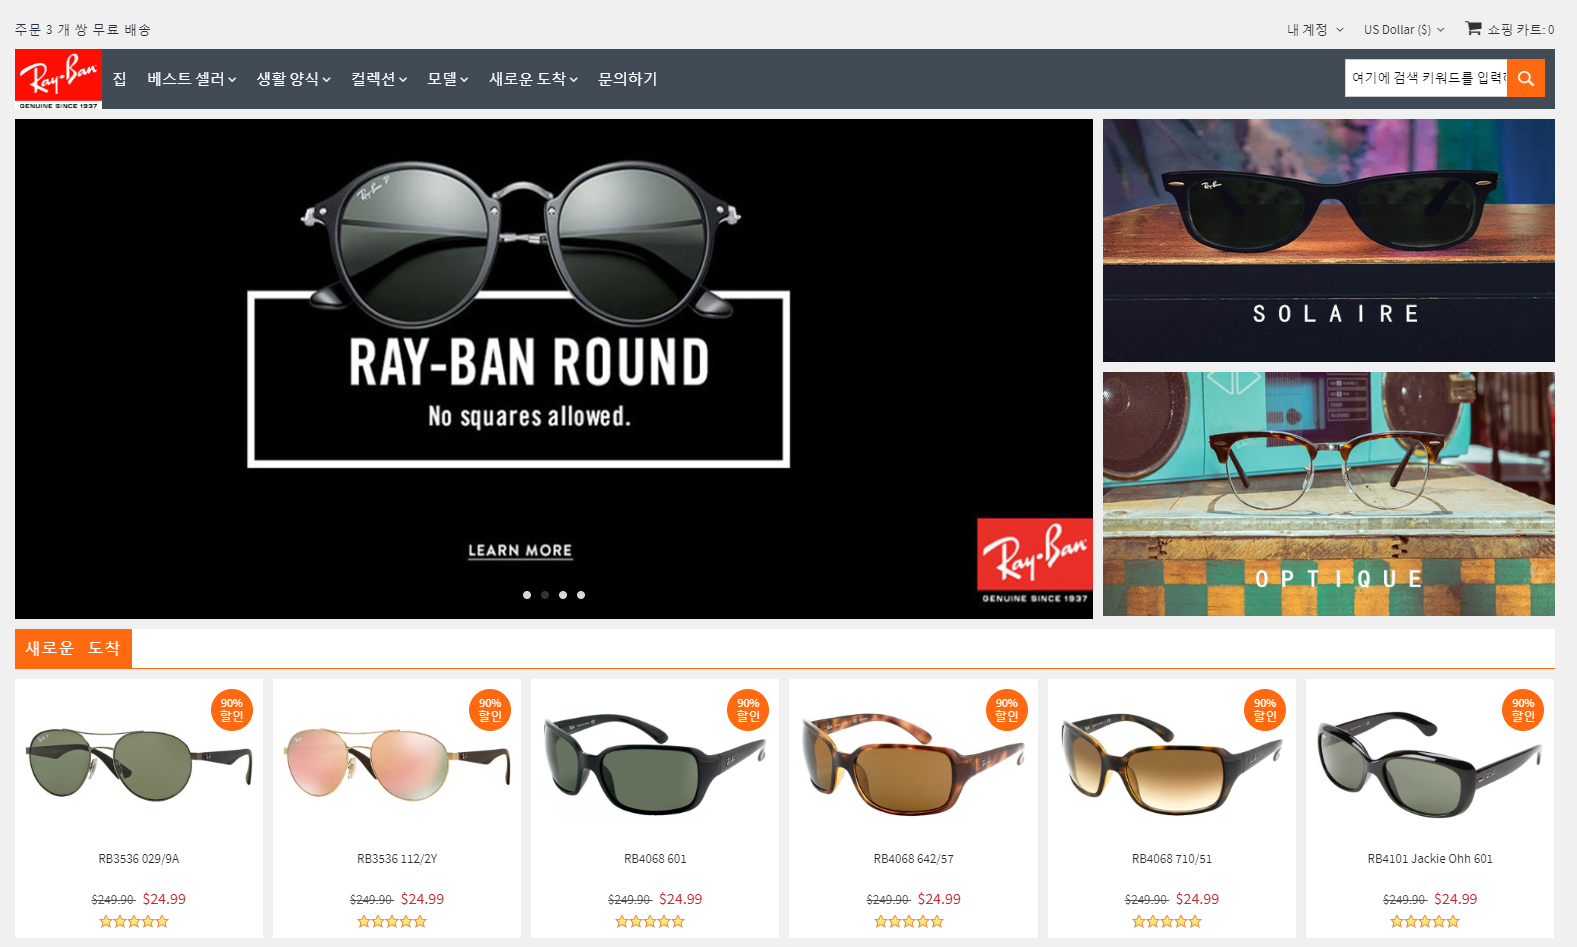Click into the search keyword field
This screenshot has width=1577, height=947.
[1426, 78]
